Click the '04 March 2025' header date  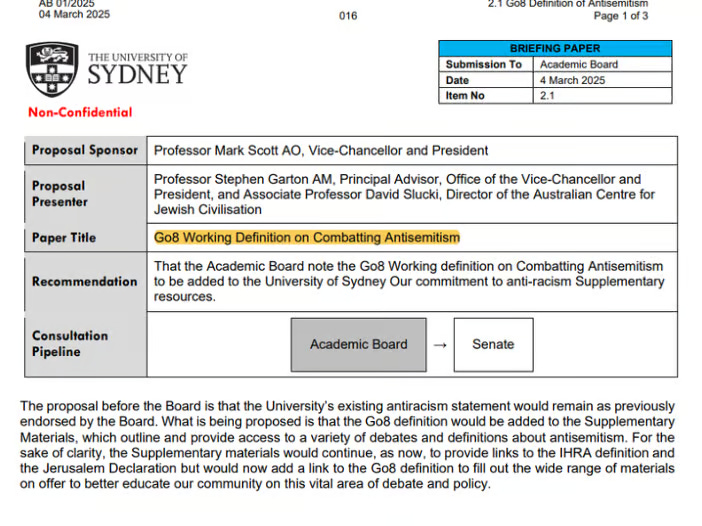pos(74,14)
